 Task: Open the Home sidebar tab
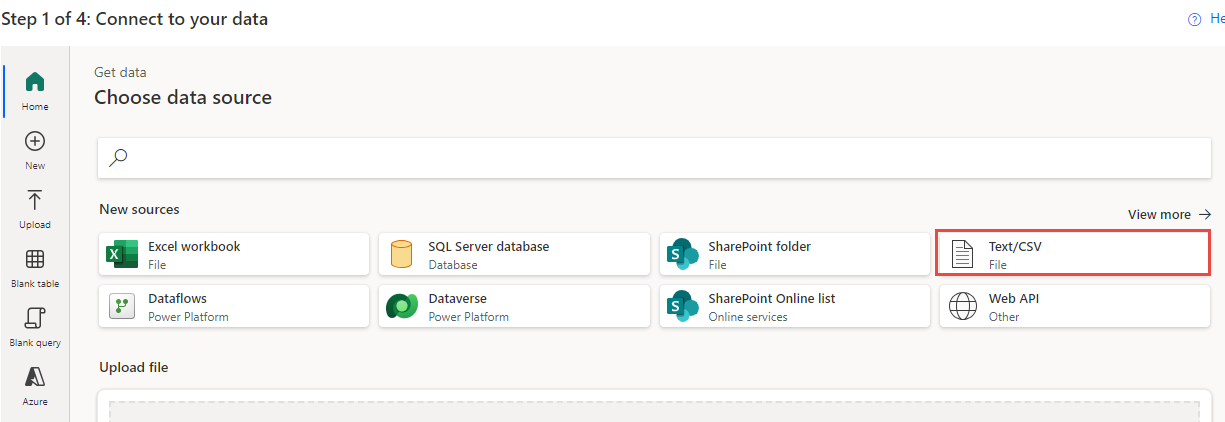(x=35, y=90)
